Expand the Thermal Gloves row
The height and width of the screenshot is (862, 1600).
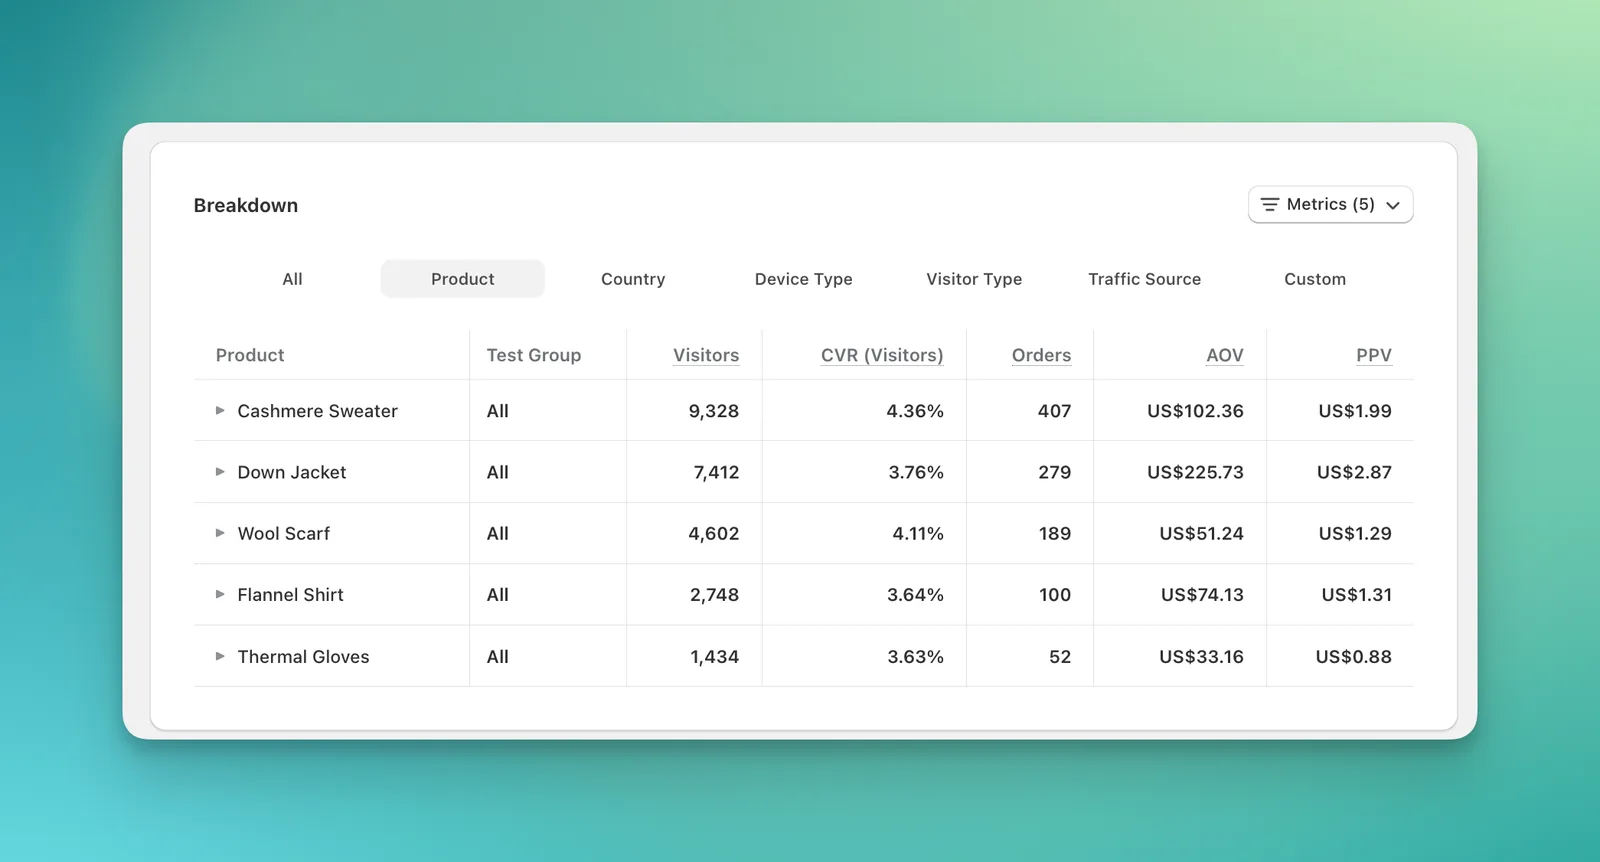pos(220,656)
